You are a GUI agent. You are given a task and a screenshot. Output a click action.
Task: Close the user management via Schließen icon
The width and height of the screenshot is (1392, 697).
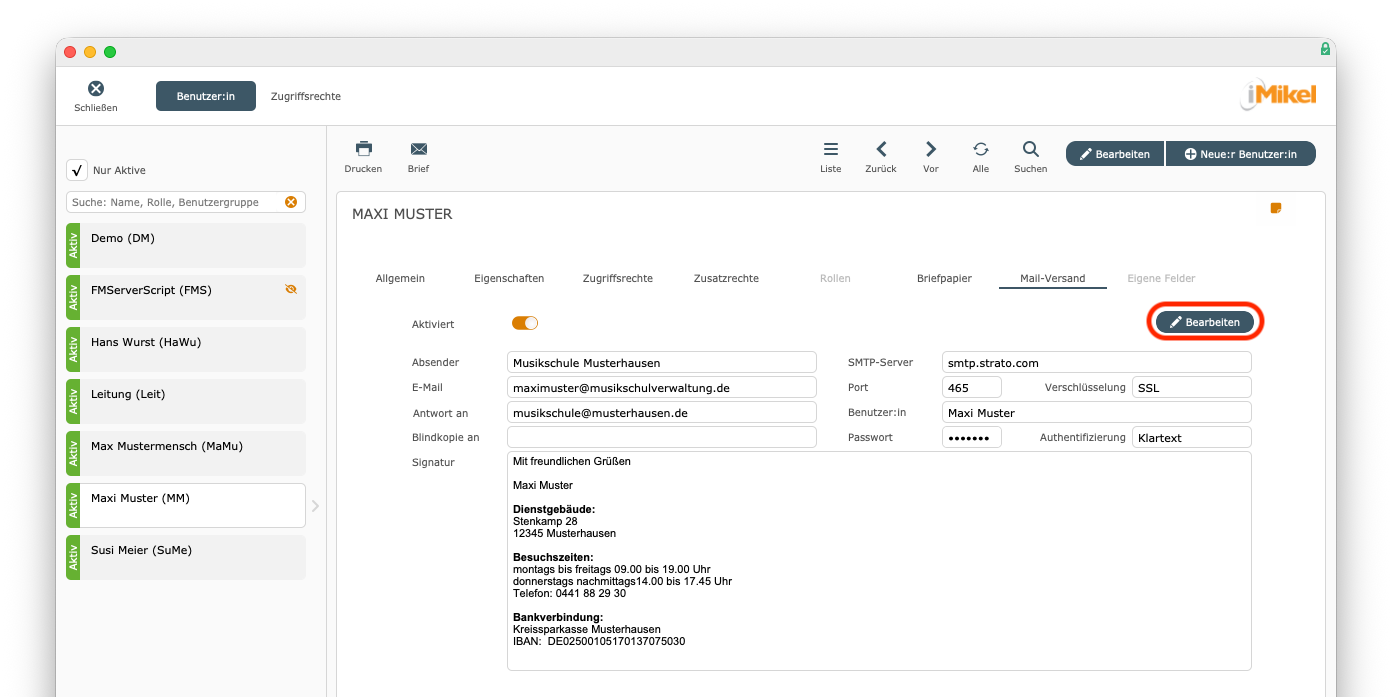pyautogui.click(x=96, y=89)
